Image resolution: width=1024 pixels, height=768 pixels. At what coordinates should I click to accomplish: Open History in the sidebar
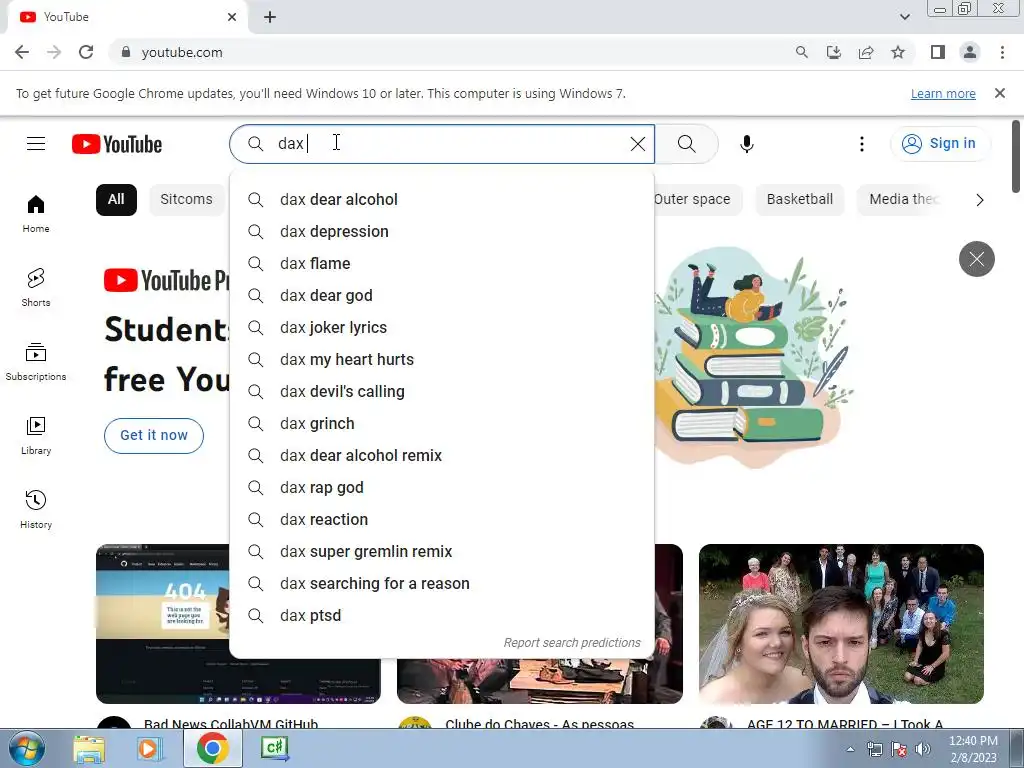[36, 509]
